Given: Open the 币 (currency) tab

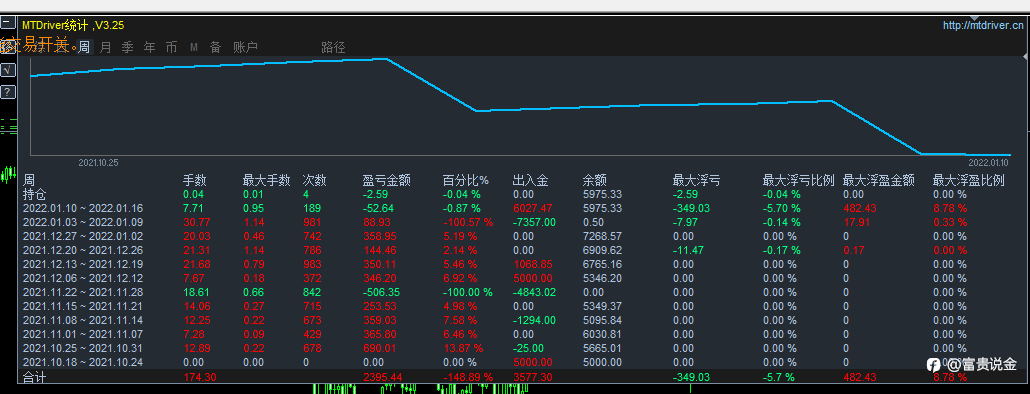Looking at the screenshot, I should (x=171, y=47).
